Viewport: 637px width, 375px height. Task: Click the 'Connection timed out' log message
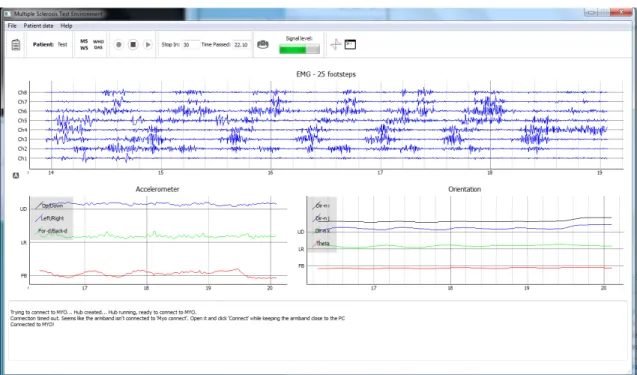(178, 319)
